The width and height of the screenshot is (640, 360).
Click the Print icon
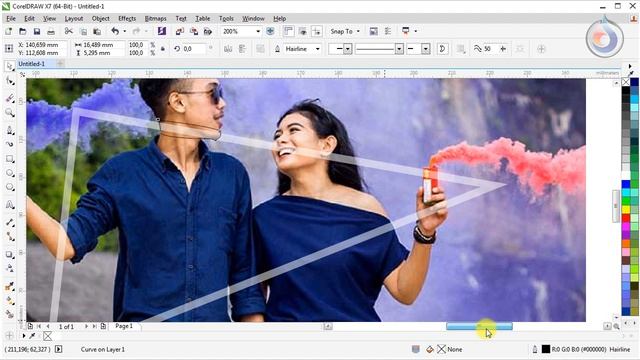51,31
